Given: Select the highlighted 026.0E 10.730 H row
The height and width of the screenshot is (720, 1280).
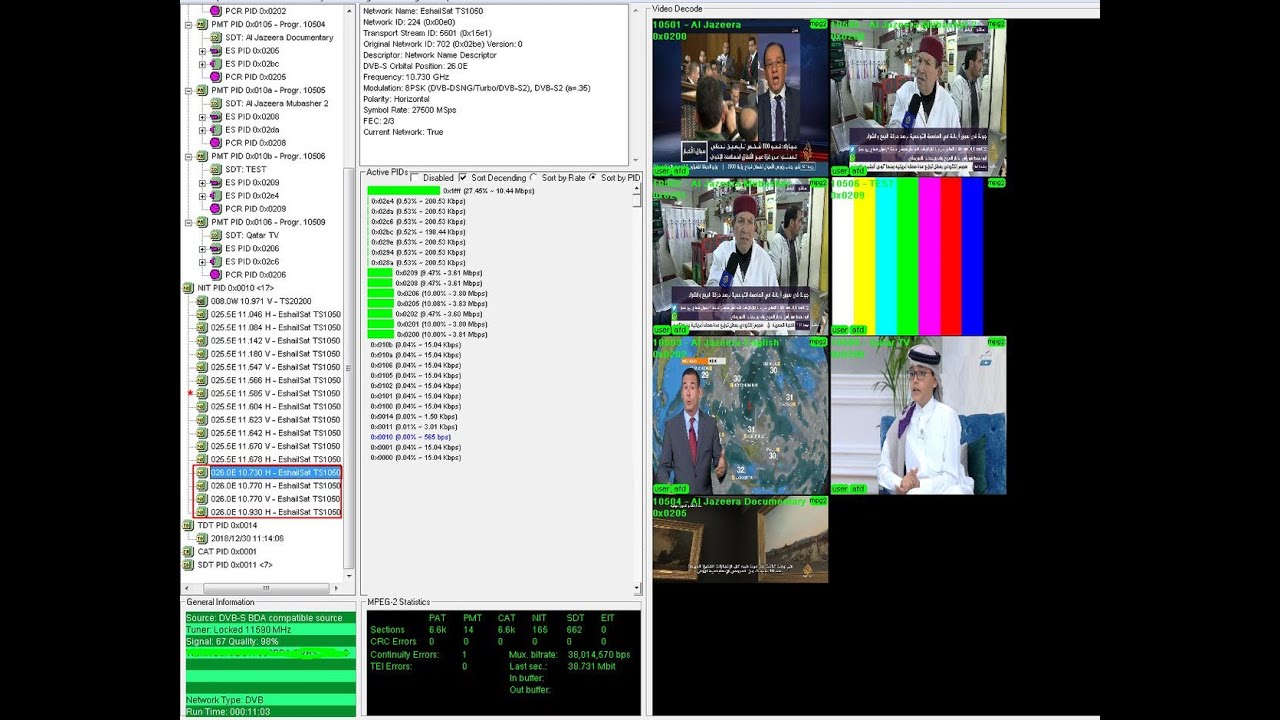Looking at the screenshot, I should [x=275, y=472].
